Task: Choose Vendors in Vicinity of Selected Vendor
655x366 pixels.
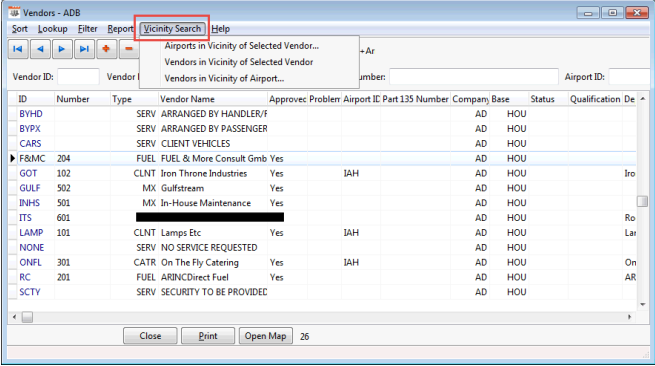Action: tap(239, 62)
